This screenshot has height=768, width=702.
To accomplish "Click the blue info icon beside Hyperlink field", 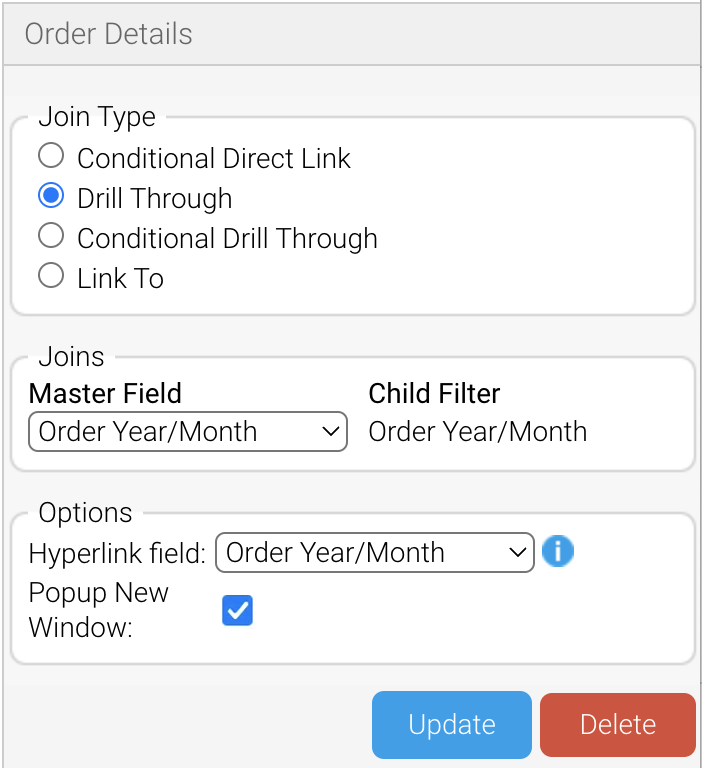I will (557, 551).
